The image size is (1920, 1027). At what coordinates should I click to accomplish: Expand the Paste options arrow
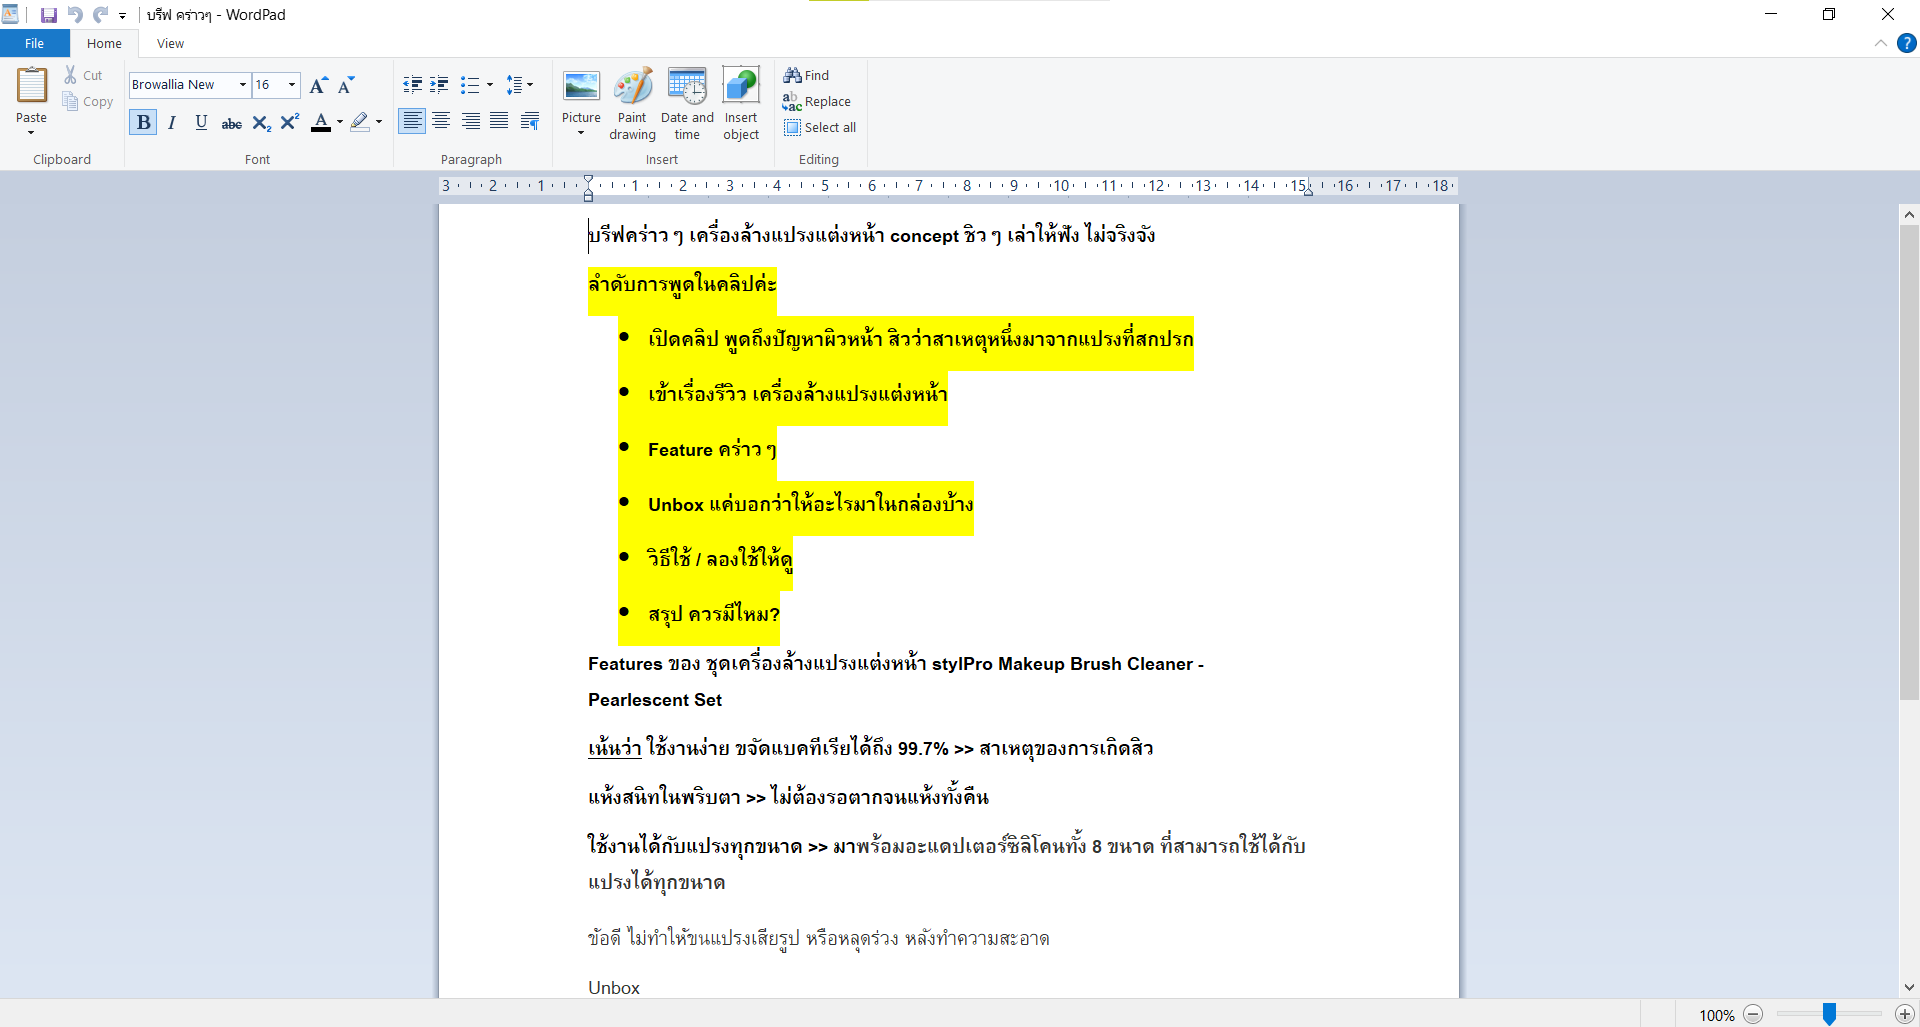pyautogui.click(x=31, y=132)
